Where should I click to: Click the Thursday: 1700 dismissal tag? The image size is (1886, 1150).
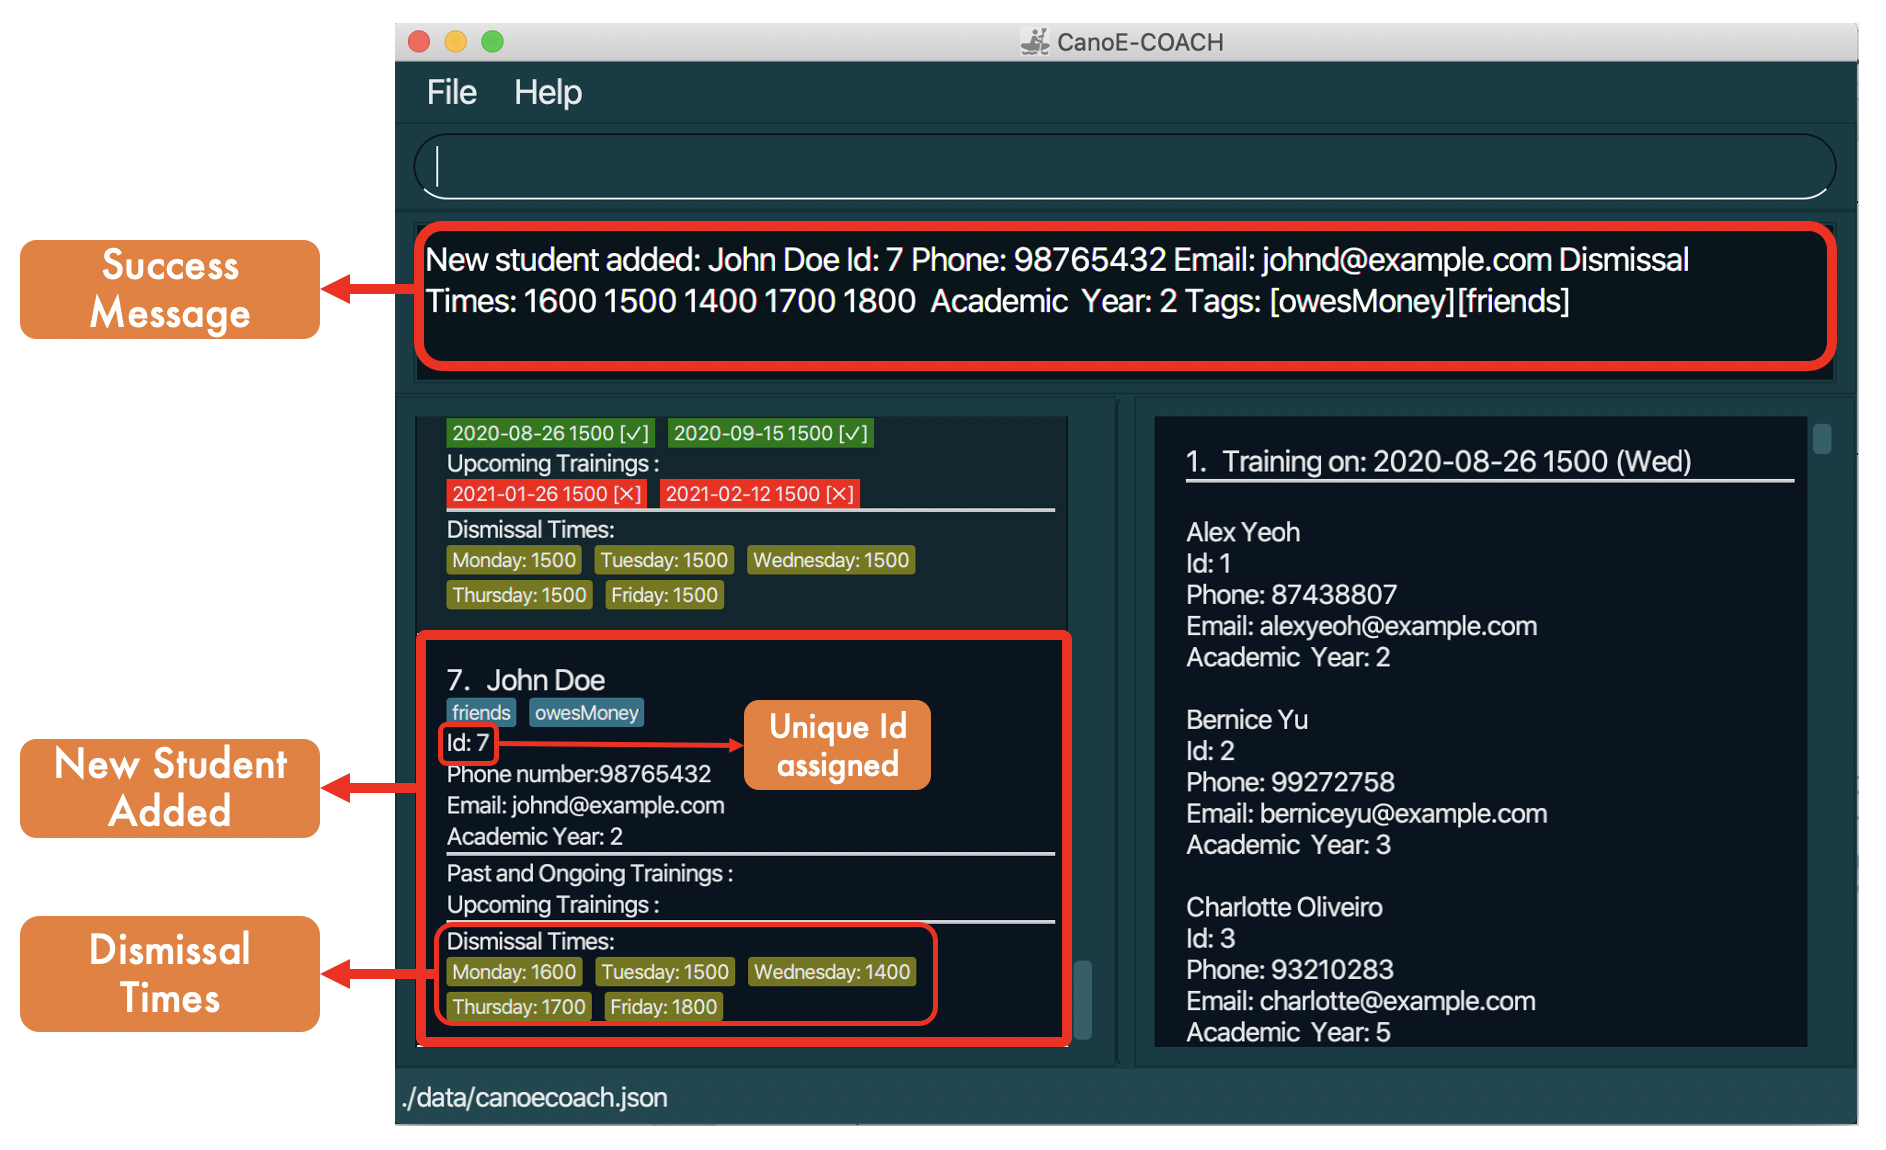coord(519,1007)
